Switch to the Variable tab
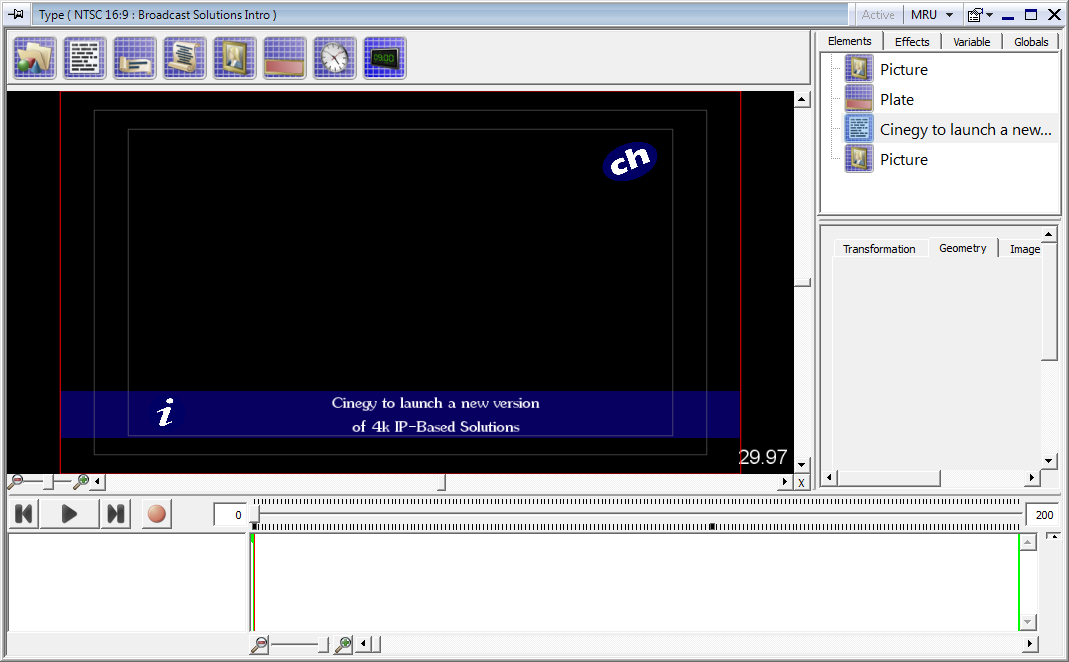 (972, 42)
